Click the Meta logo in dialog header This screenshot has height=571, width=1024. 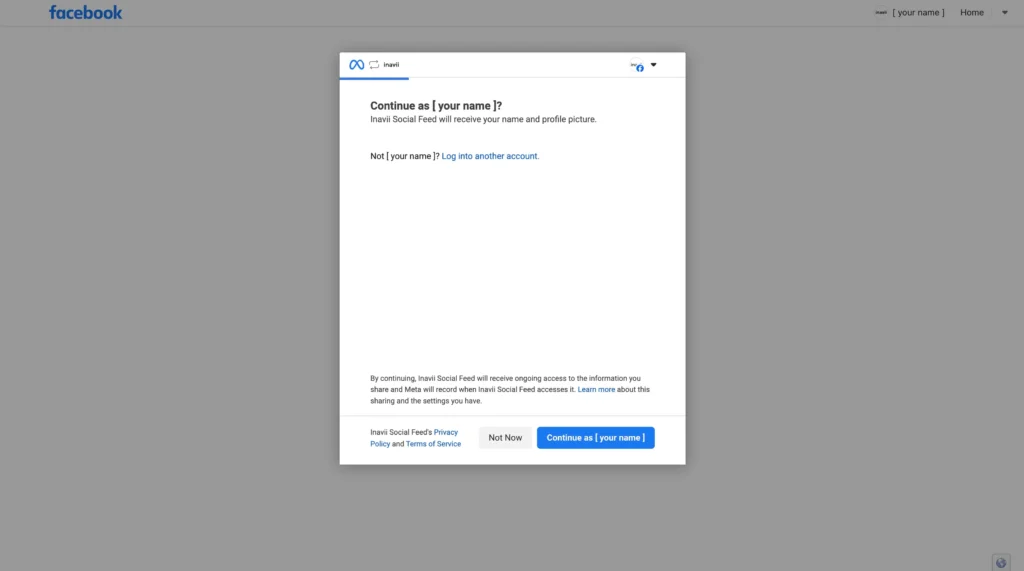pos(357,65)
